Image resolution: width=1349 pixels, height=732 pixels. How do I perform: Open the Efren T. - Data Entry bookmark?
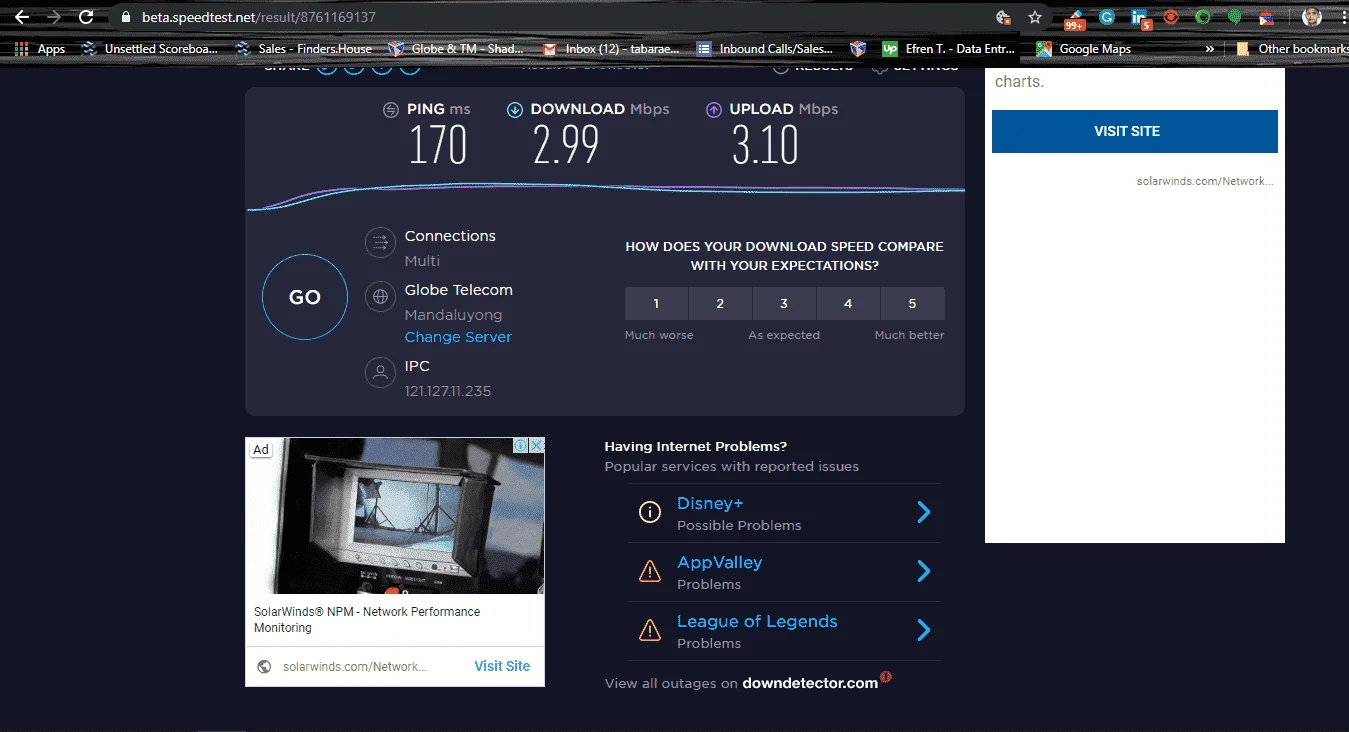coord(948,49)
